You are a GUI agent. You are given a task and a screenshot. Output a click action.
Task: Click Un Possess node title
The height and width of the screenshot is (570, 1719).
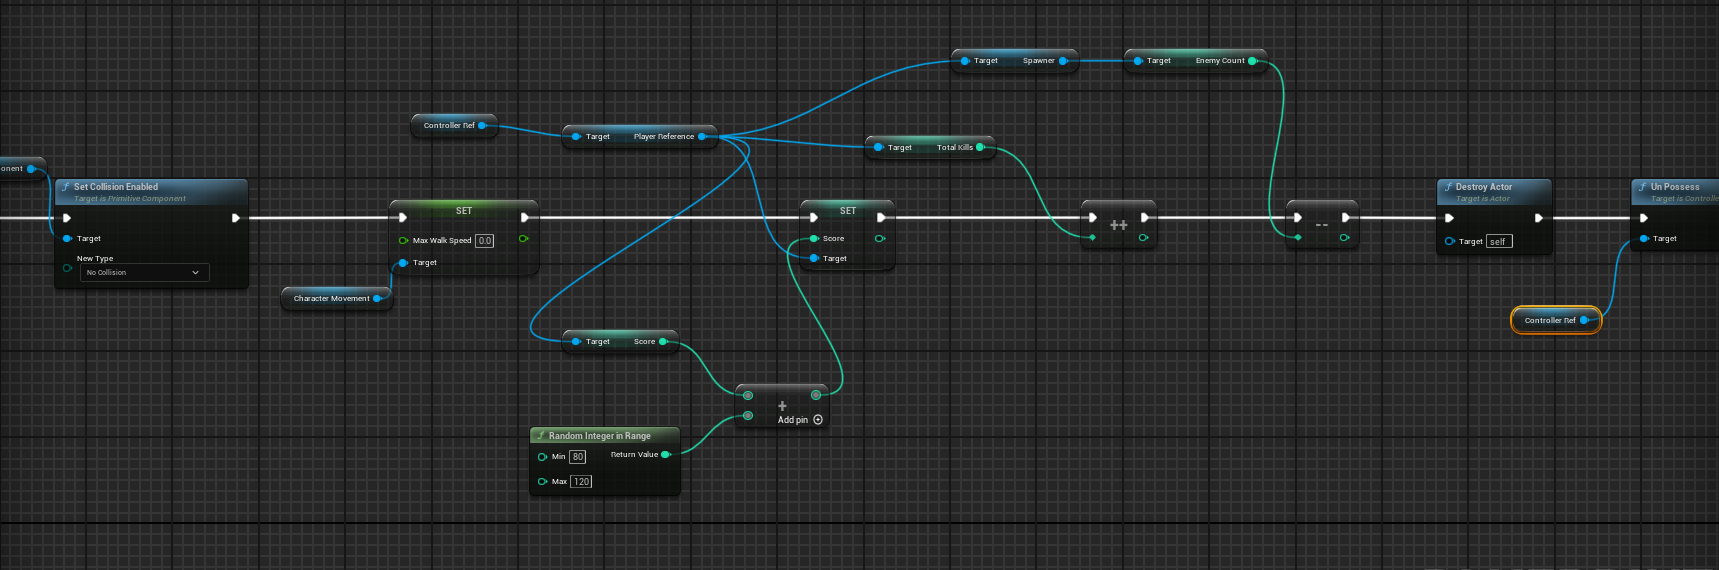[1675, 187]
